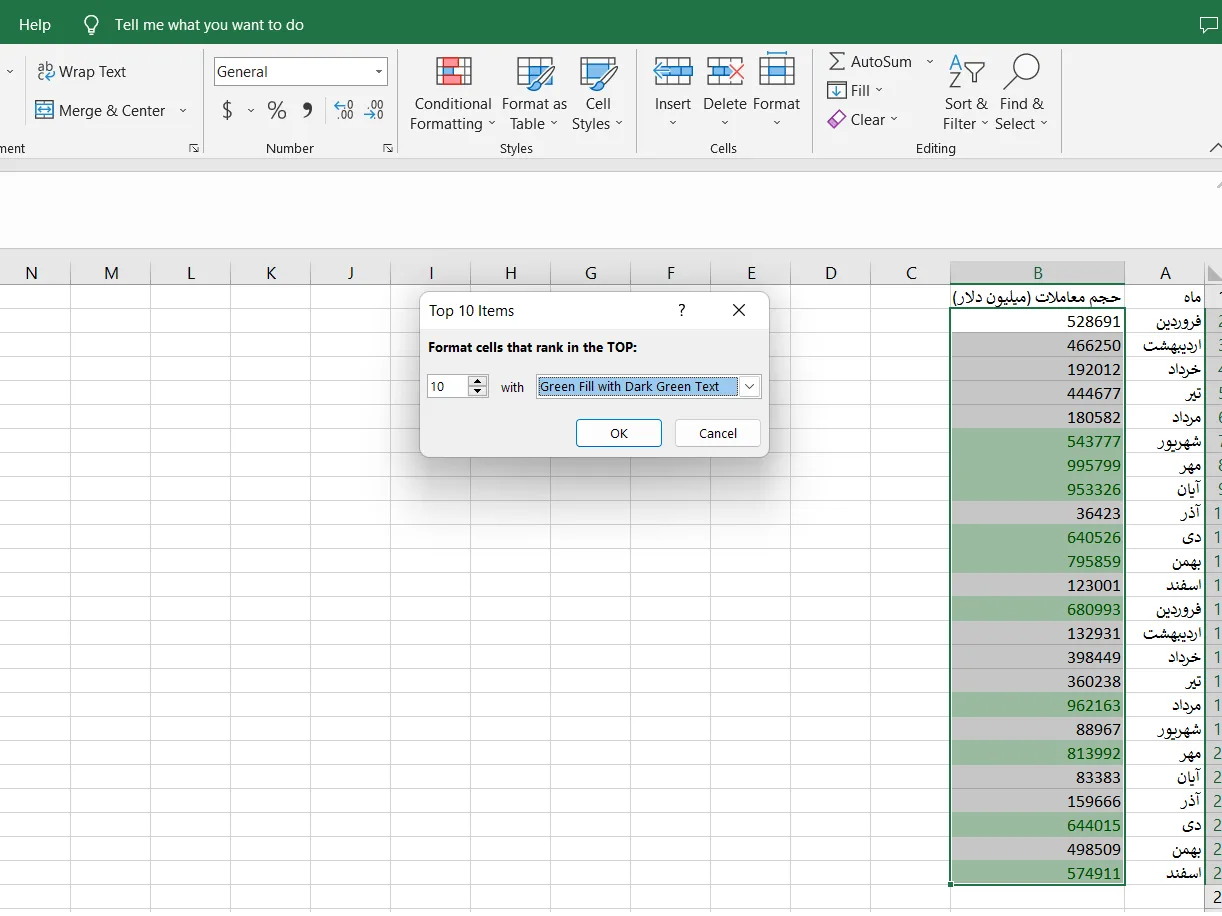This screenshot has width=1222, height=916.
Task: Select column A header
Action: [1165, 273]
